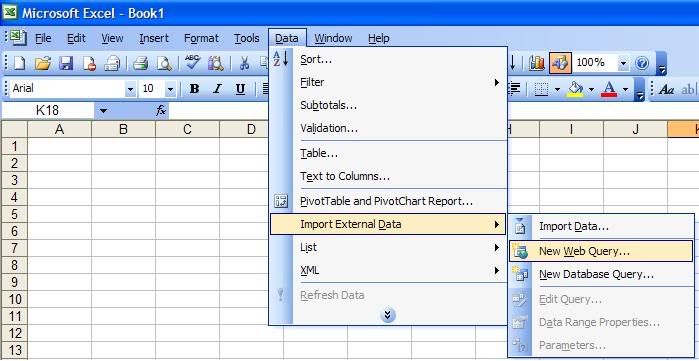
Task: Open the Insert menu
Action: 154,38
